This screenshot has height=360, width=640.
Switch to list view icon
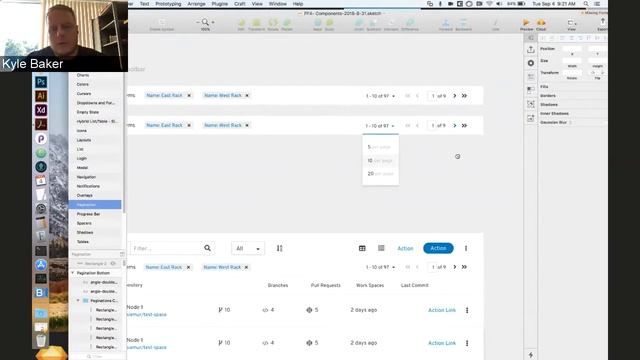tap(381, 248)
